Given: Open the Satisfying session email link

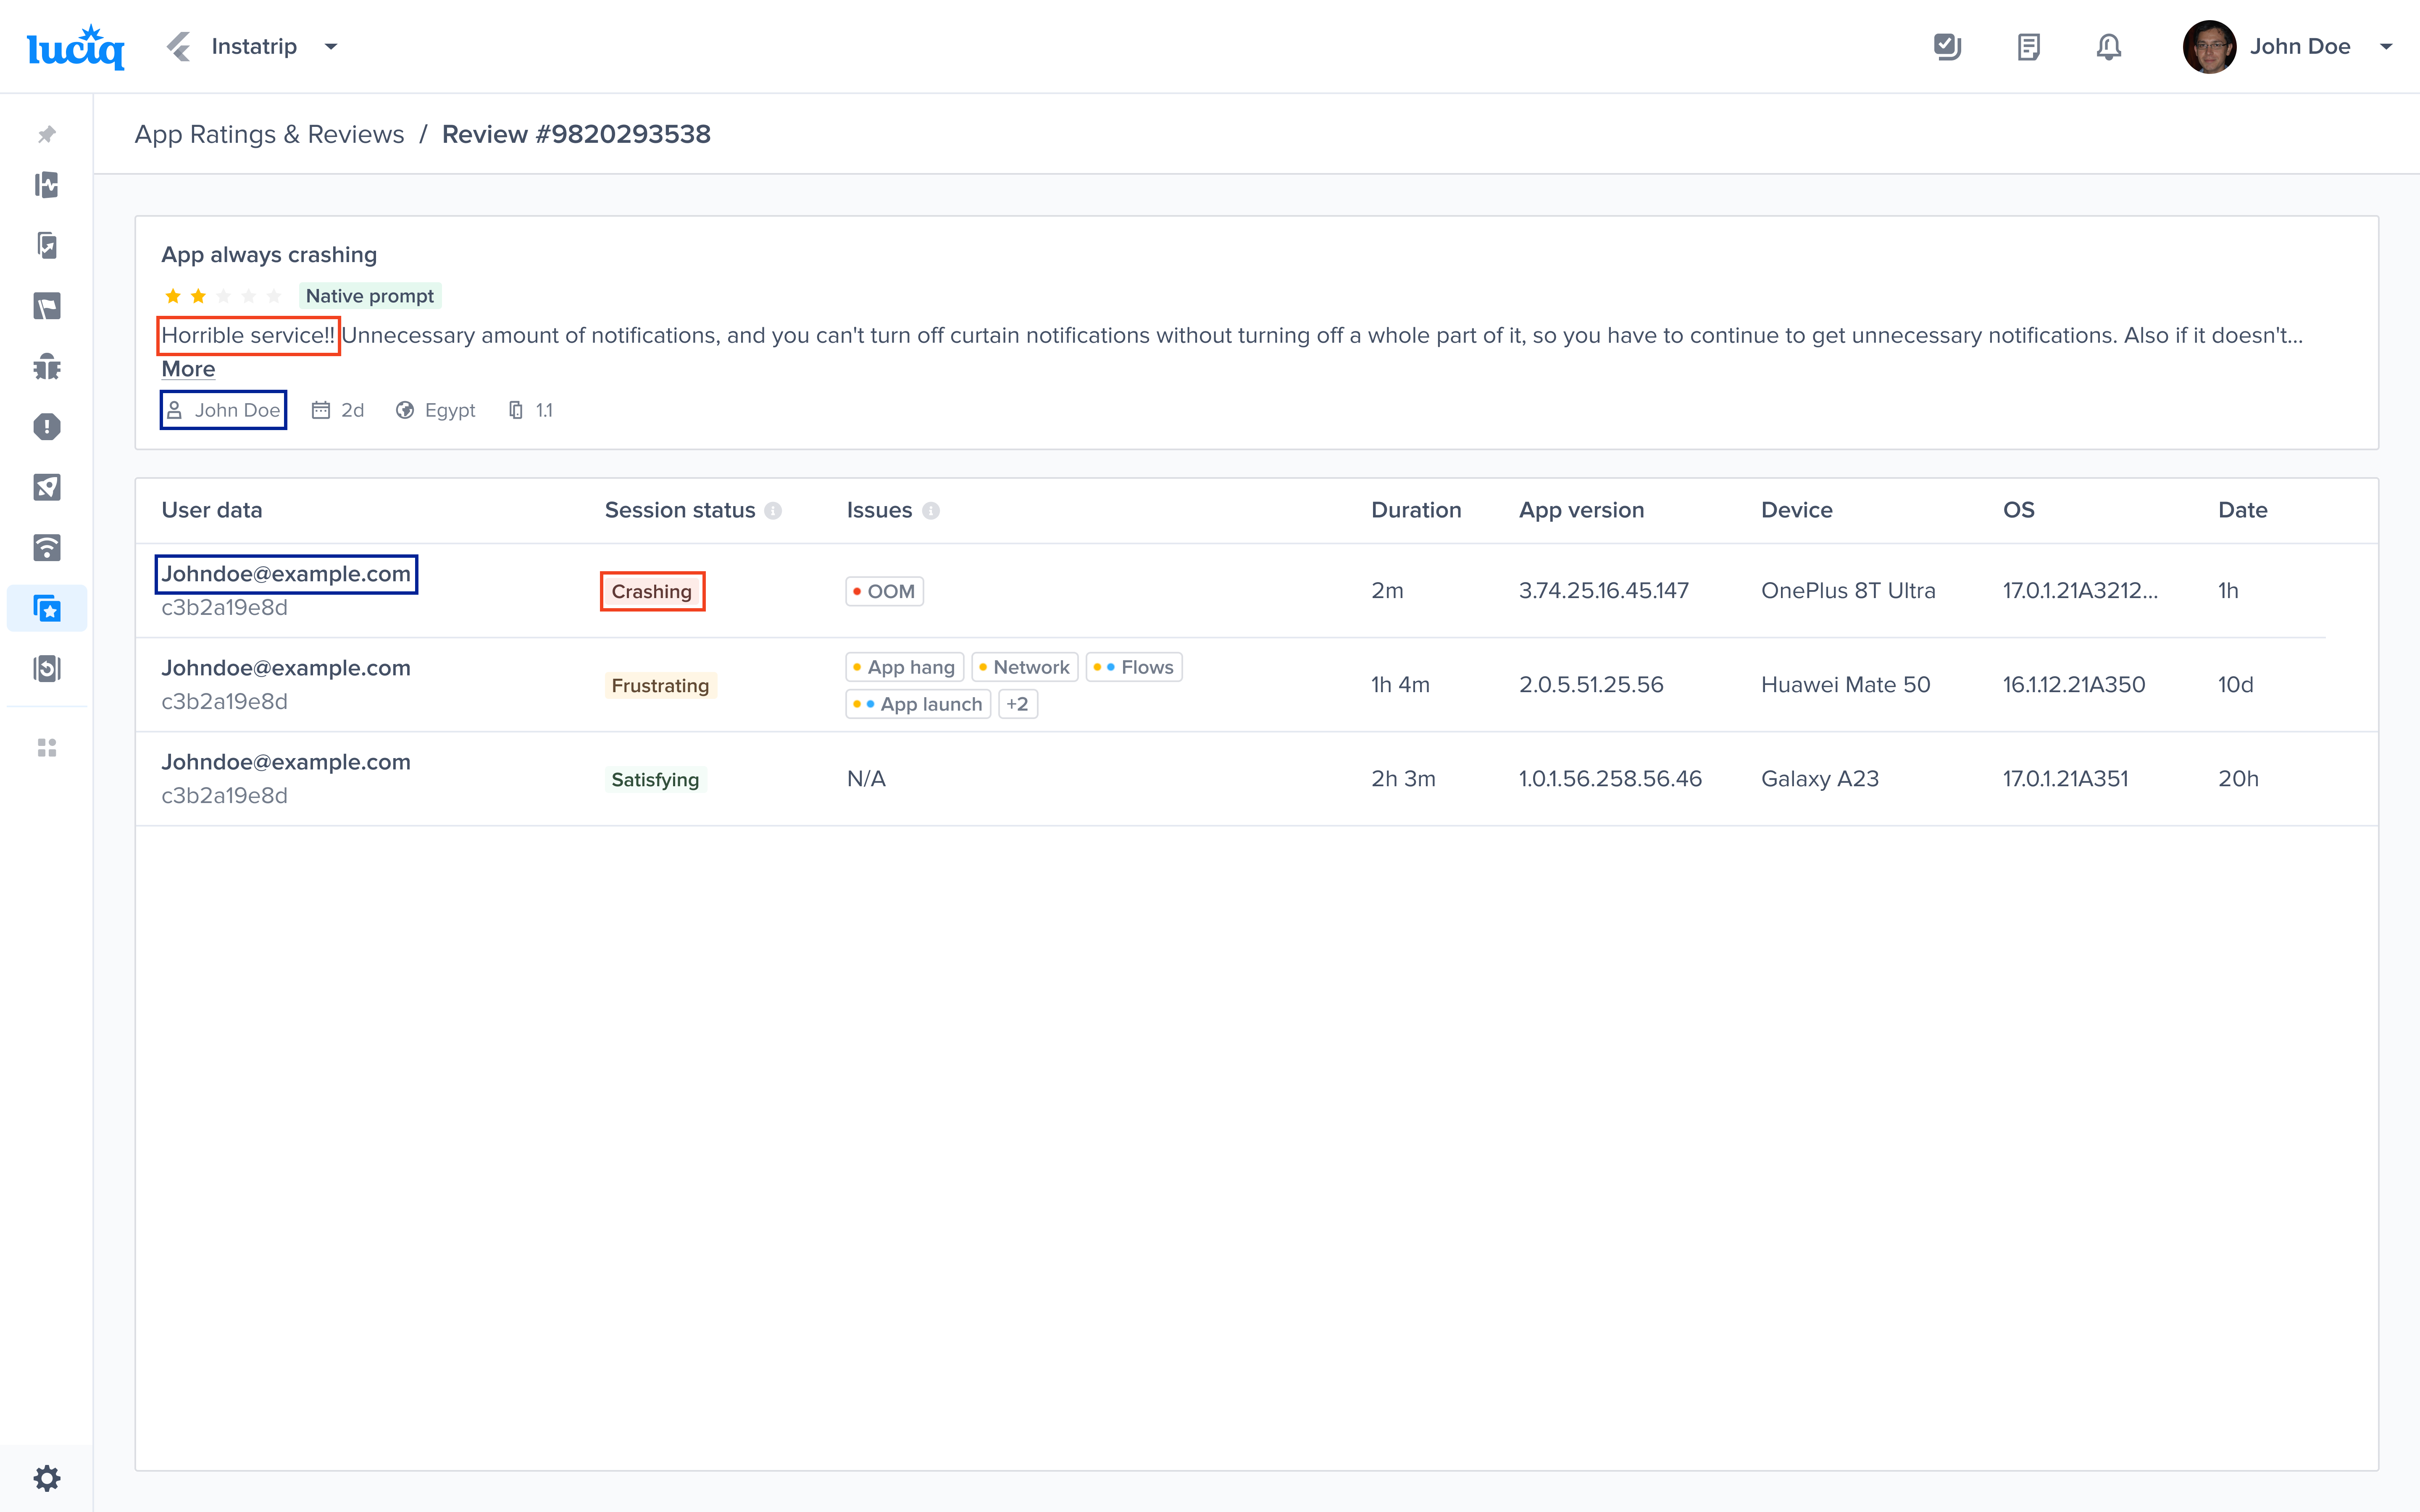Looking at the screenshot, I should click(286, 762).
